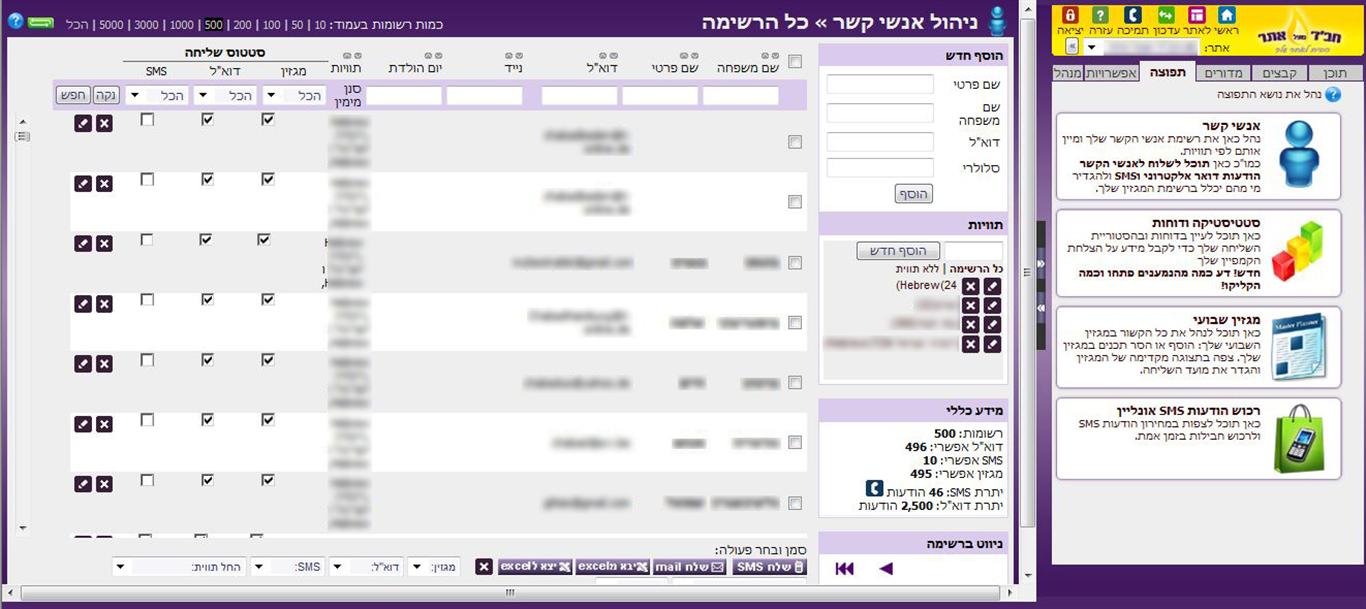Toggle דוא"ל checkbox in first contact row
The height and width of the screenshot is (609, 1366).
[207, 119]
